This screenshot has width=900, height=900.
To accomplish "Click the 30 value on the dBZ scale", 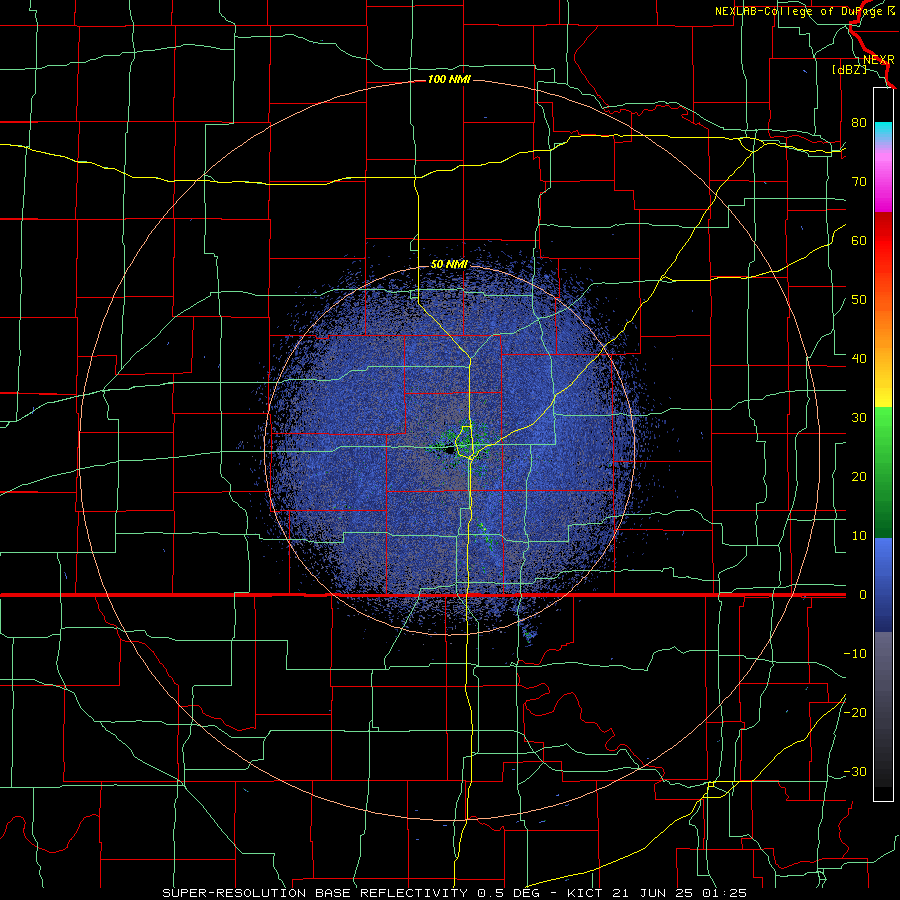I will click(859, 417).
